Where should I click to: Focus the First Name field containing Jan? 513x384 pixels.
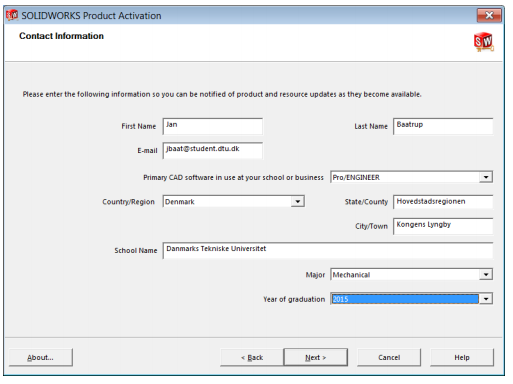coord(213,126)
